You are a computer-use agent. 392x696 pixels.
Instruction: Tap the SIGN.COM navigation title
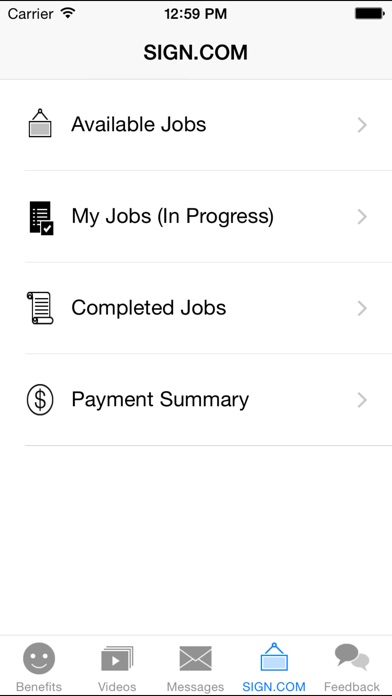195,53
